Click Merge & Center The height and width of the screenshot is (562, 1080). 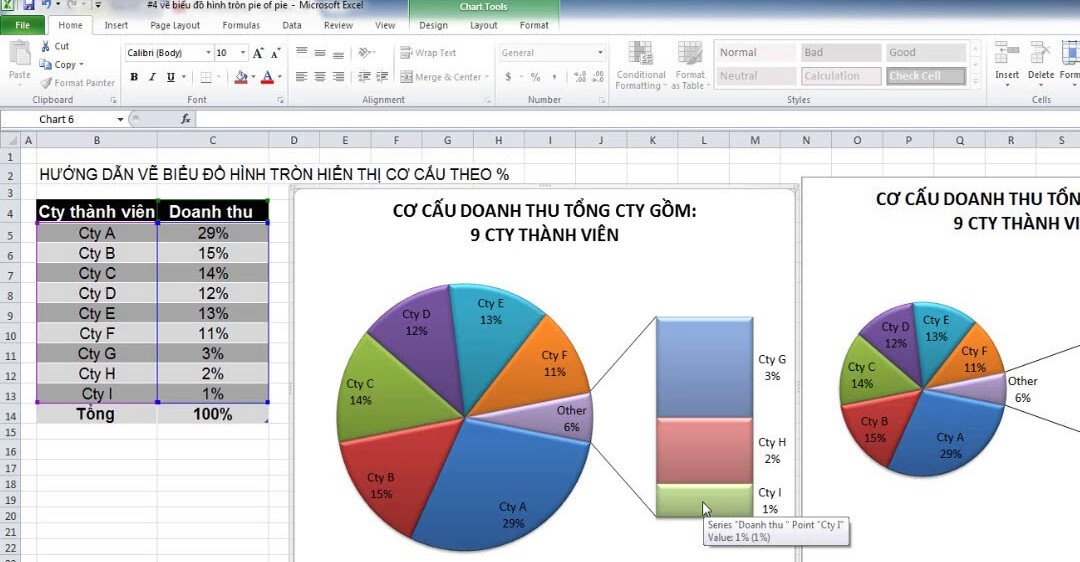441,77
